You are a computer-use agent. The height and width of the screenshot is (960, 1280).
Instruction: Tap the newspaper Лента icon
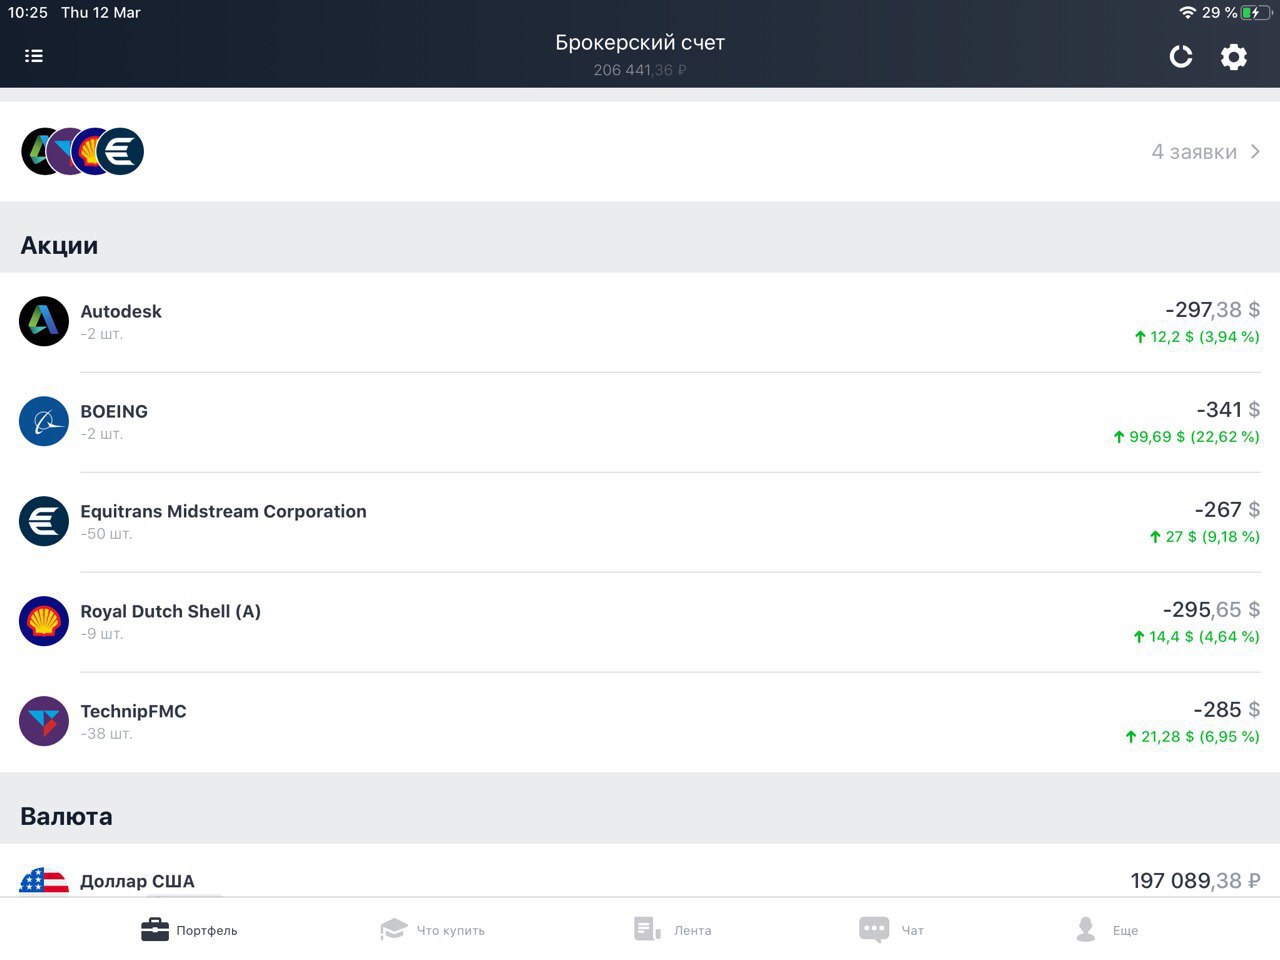click(647, 929)
